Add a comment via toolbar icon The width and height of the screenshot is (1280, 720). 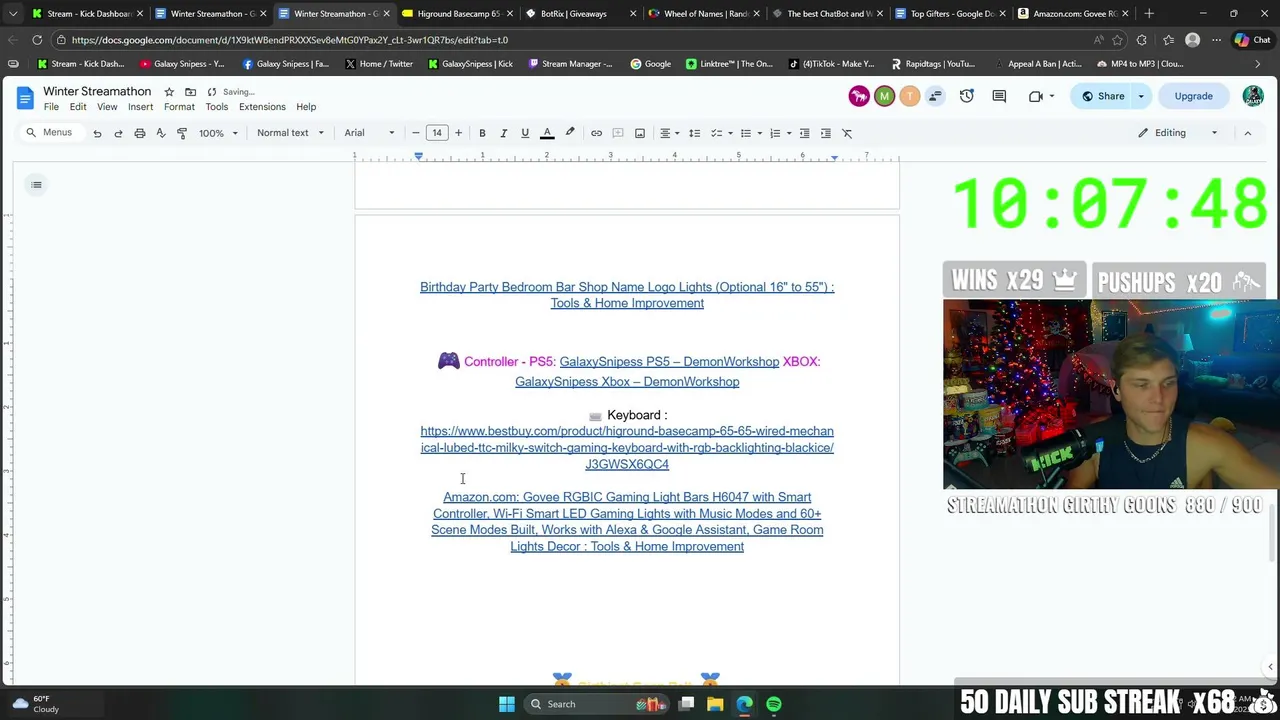(x=618, y=133)
